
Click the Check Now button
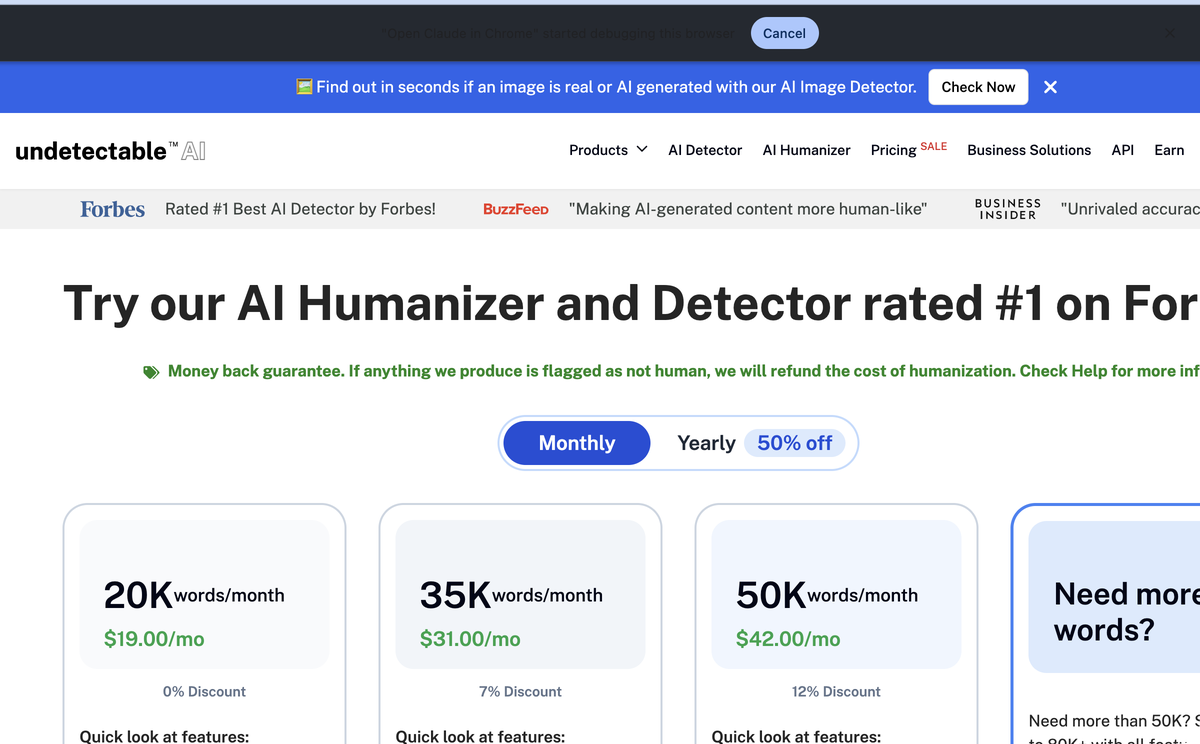[978, 87]
